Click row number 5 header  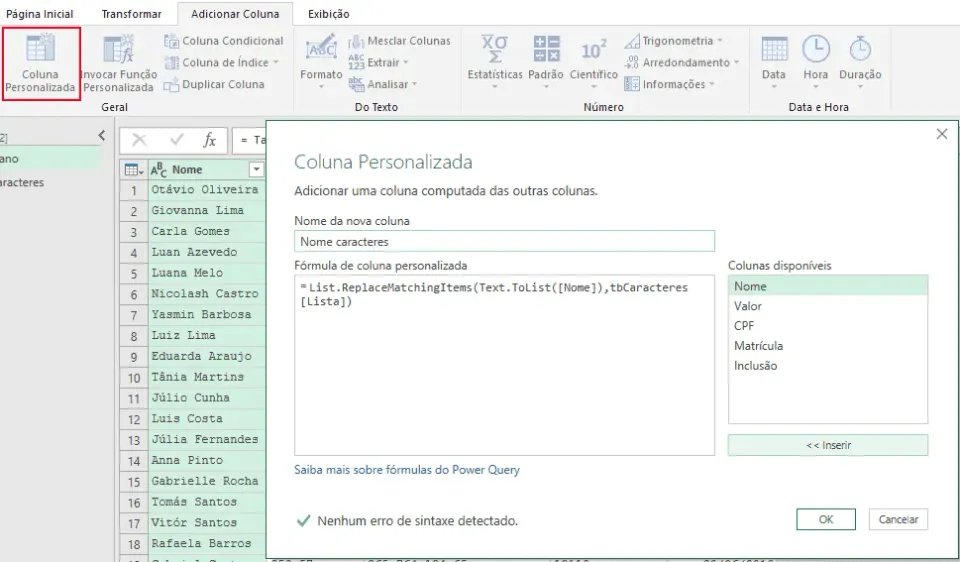click(133, 273)
